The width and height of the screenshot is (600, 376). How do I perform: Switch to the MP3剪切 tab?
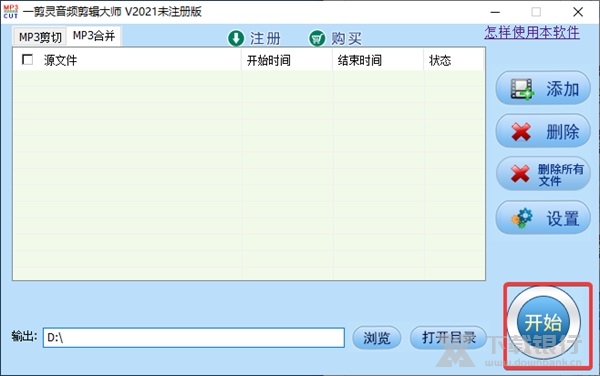(40, 37)
